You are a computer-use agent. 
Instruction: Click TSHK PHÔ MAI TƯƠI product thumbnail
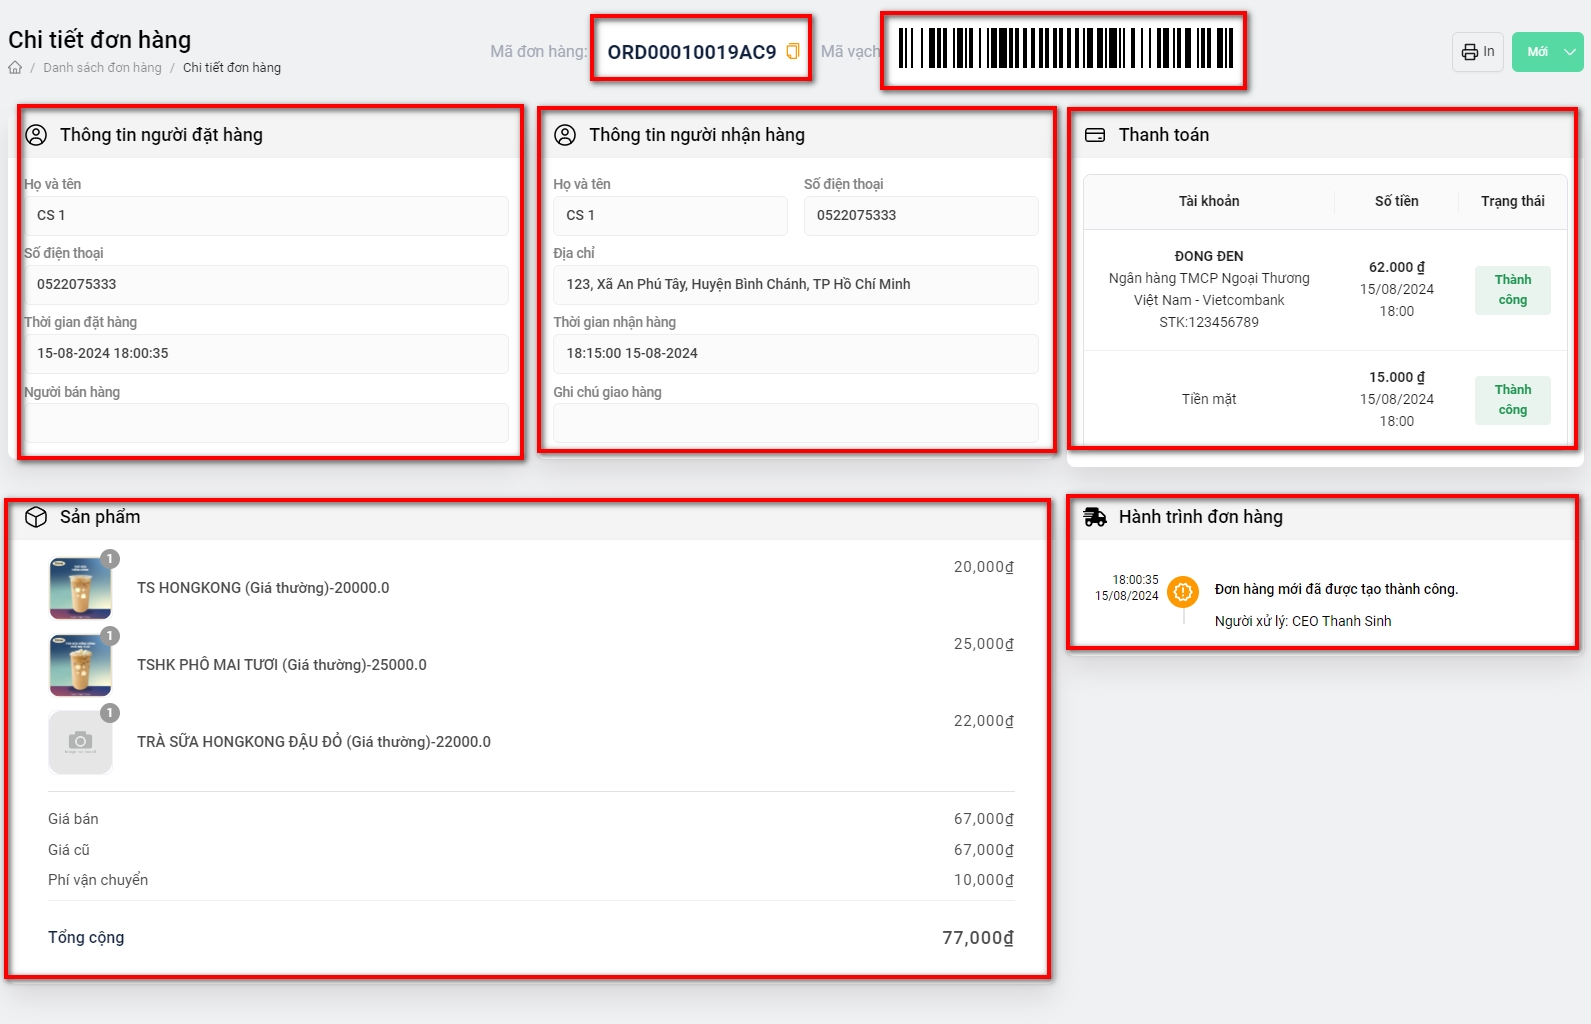point(80,665)
